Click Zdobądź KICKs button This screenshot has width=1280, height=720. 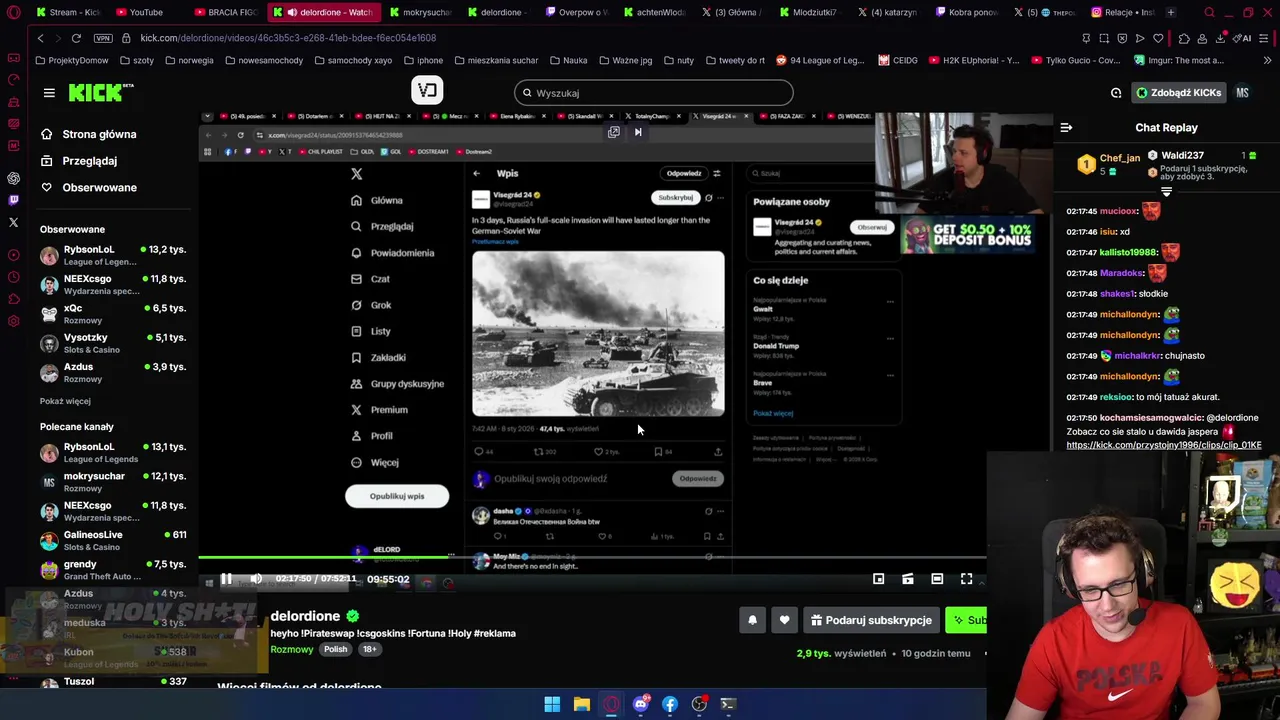(1178, 93)
